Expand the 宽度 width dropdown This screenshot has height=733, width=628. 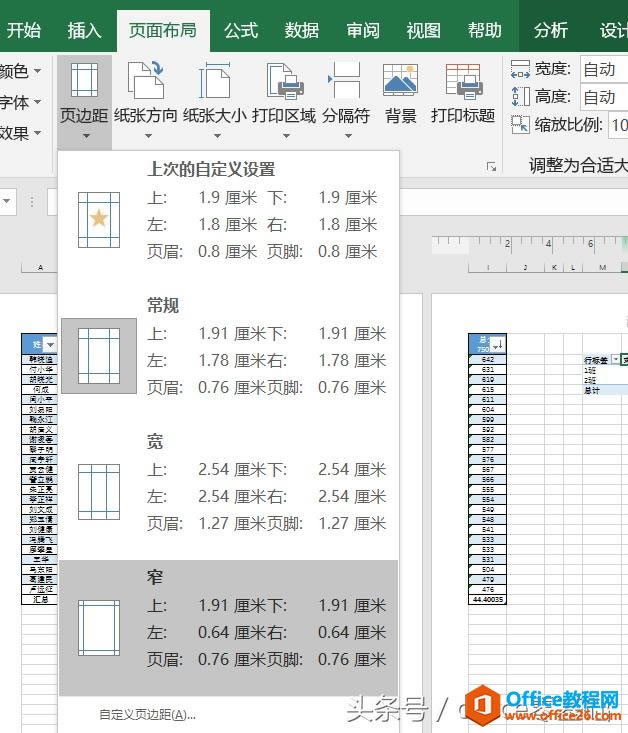coord(603,69)
